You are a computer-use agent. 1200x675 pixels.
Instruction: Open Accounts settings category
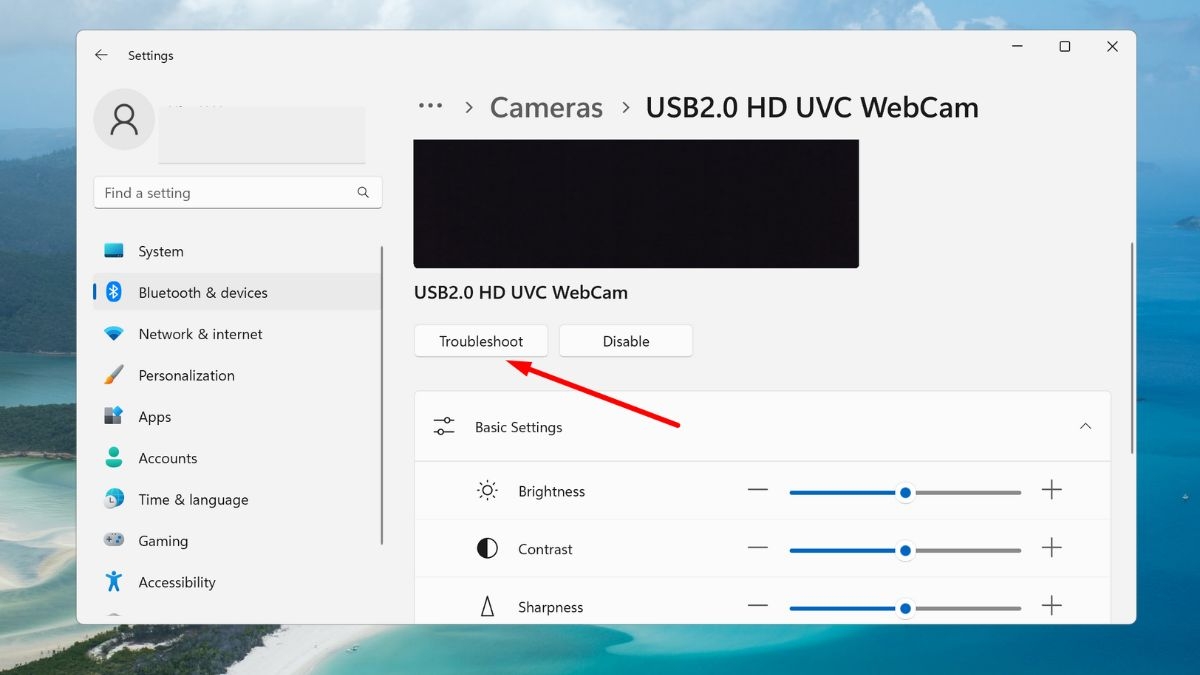point(237,458)
